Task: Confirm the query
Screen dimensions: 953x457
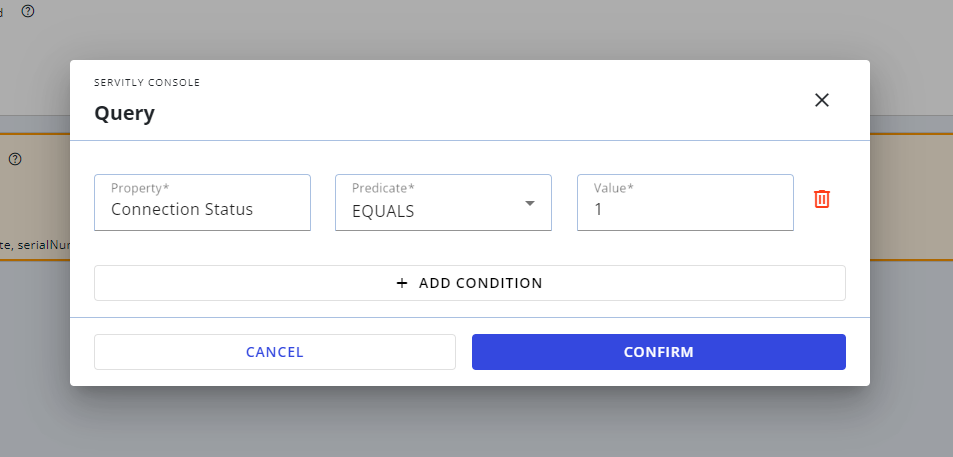Action: tap(659, 352)
